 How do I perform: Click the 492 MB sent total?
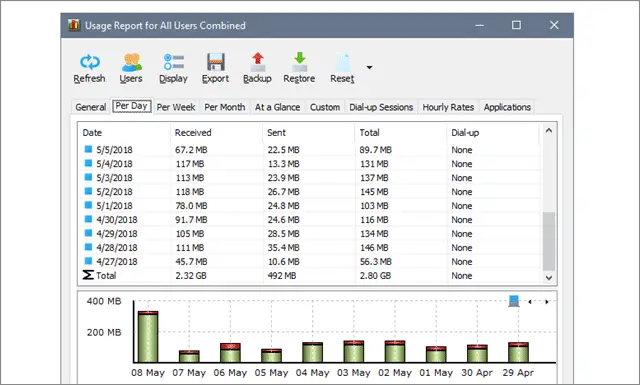(x=282, y=276)
